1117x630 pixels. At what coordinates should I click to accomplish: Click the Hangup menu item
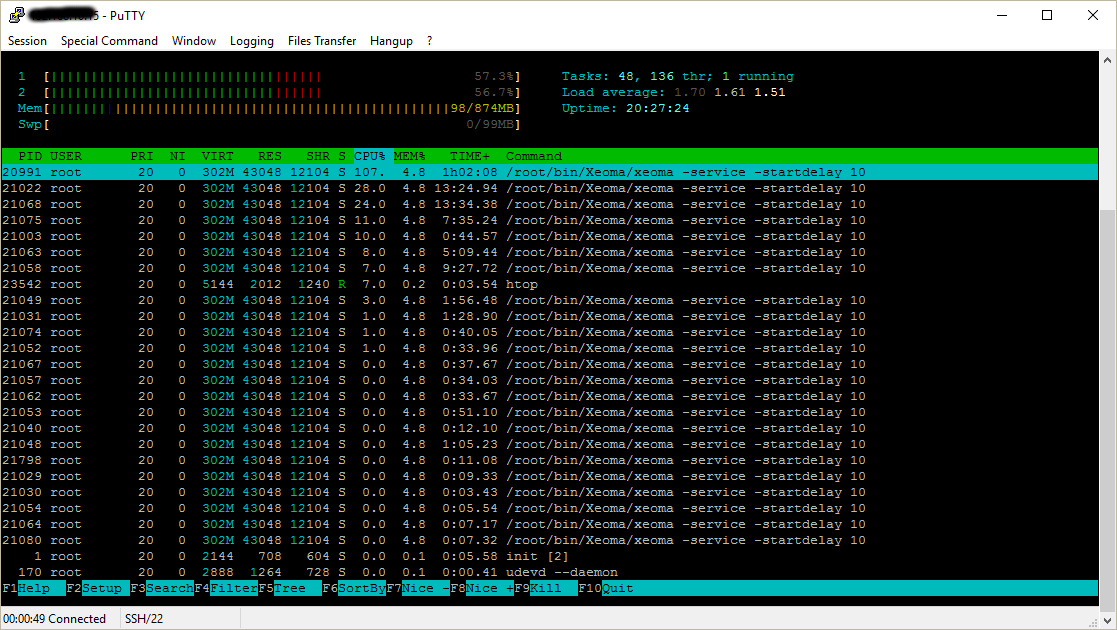click(x=391, y=41)
